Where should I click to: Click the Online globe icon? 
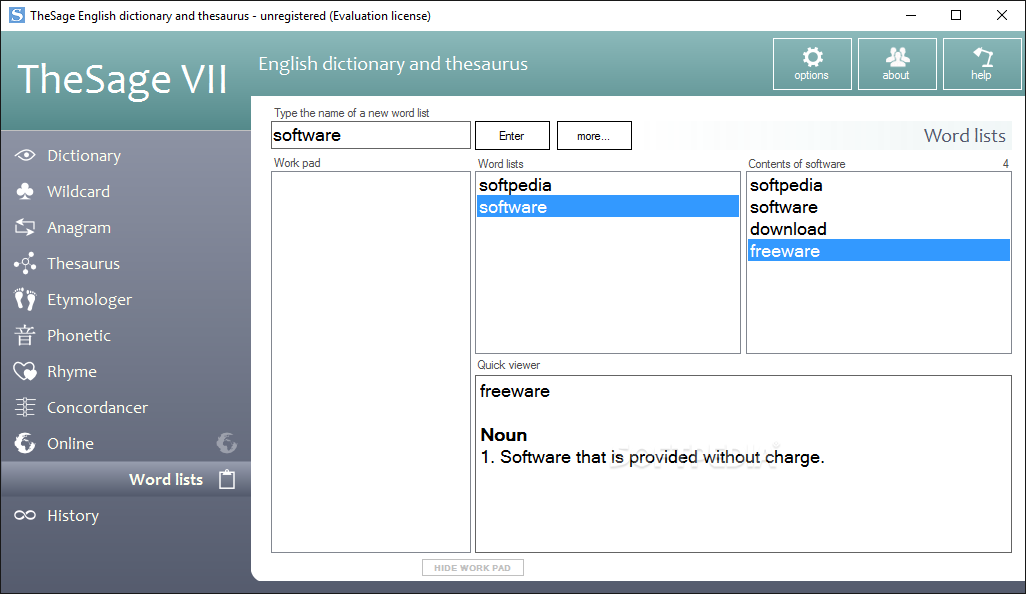[x=25, y=444]
